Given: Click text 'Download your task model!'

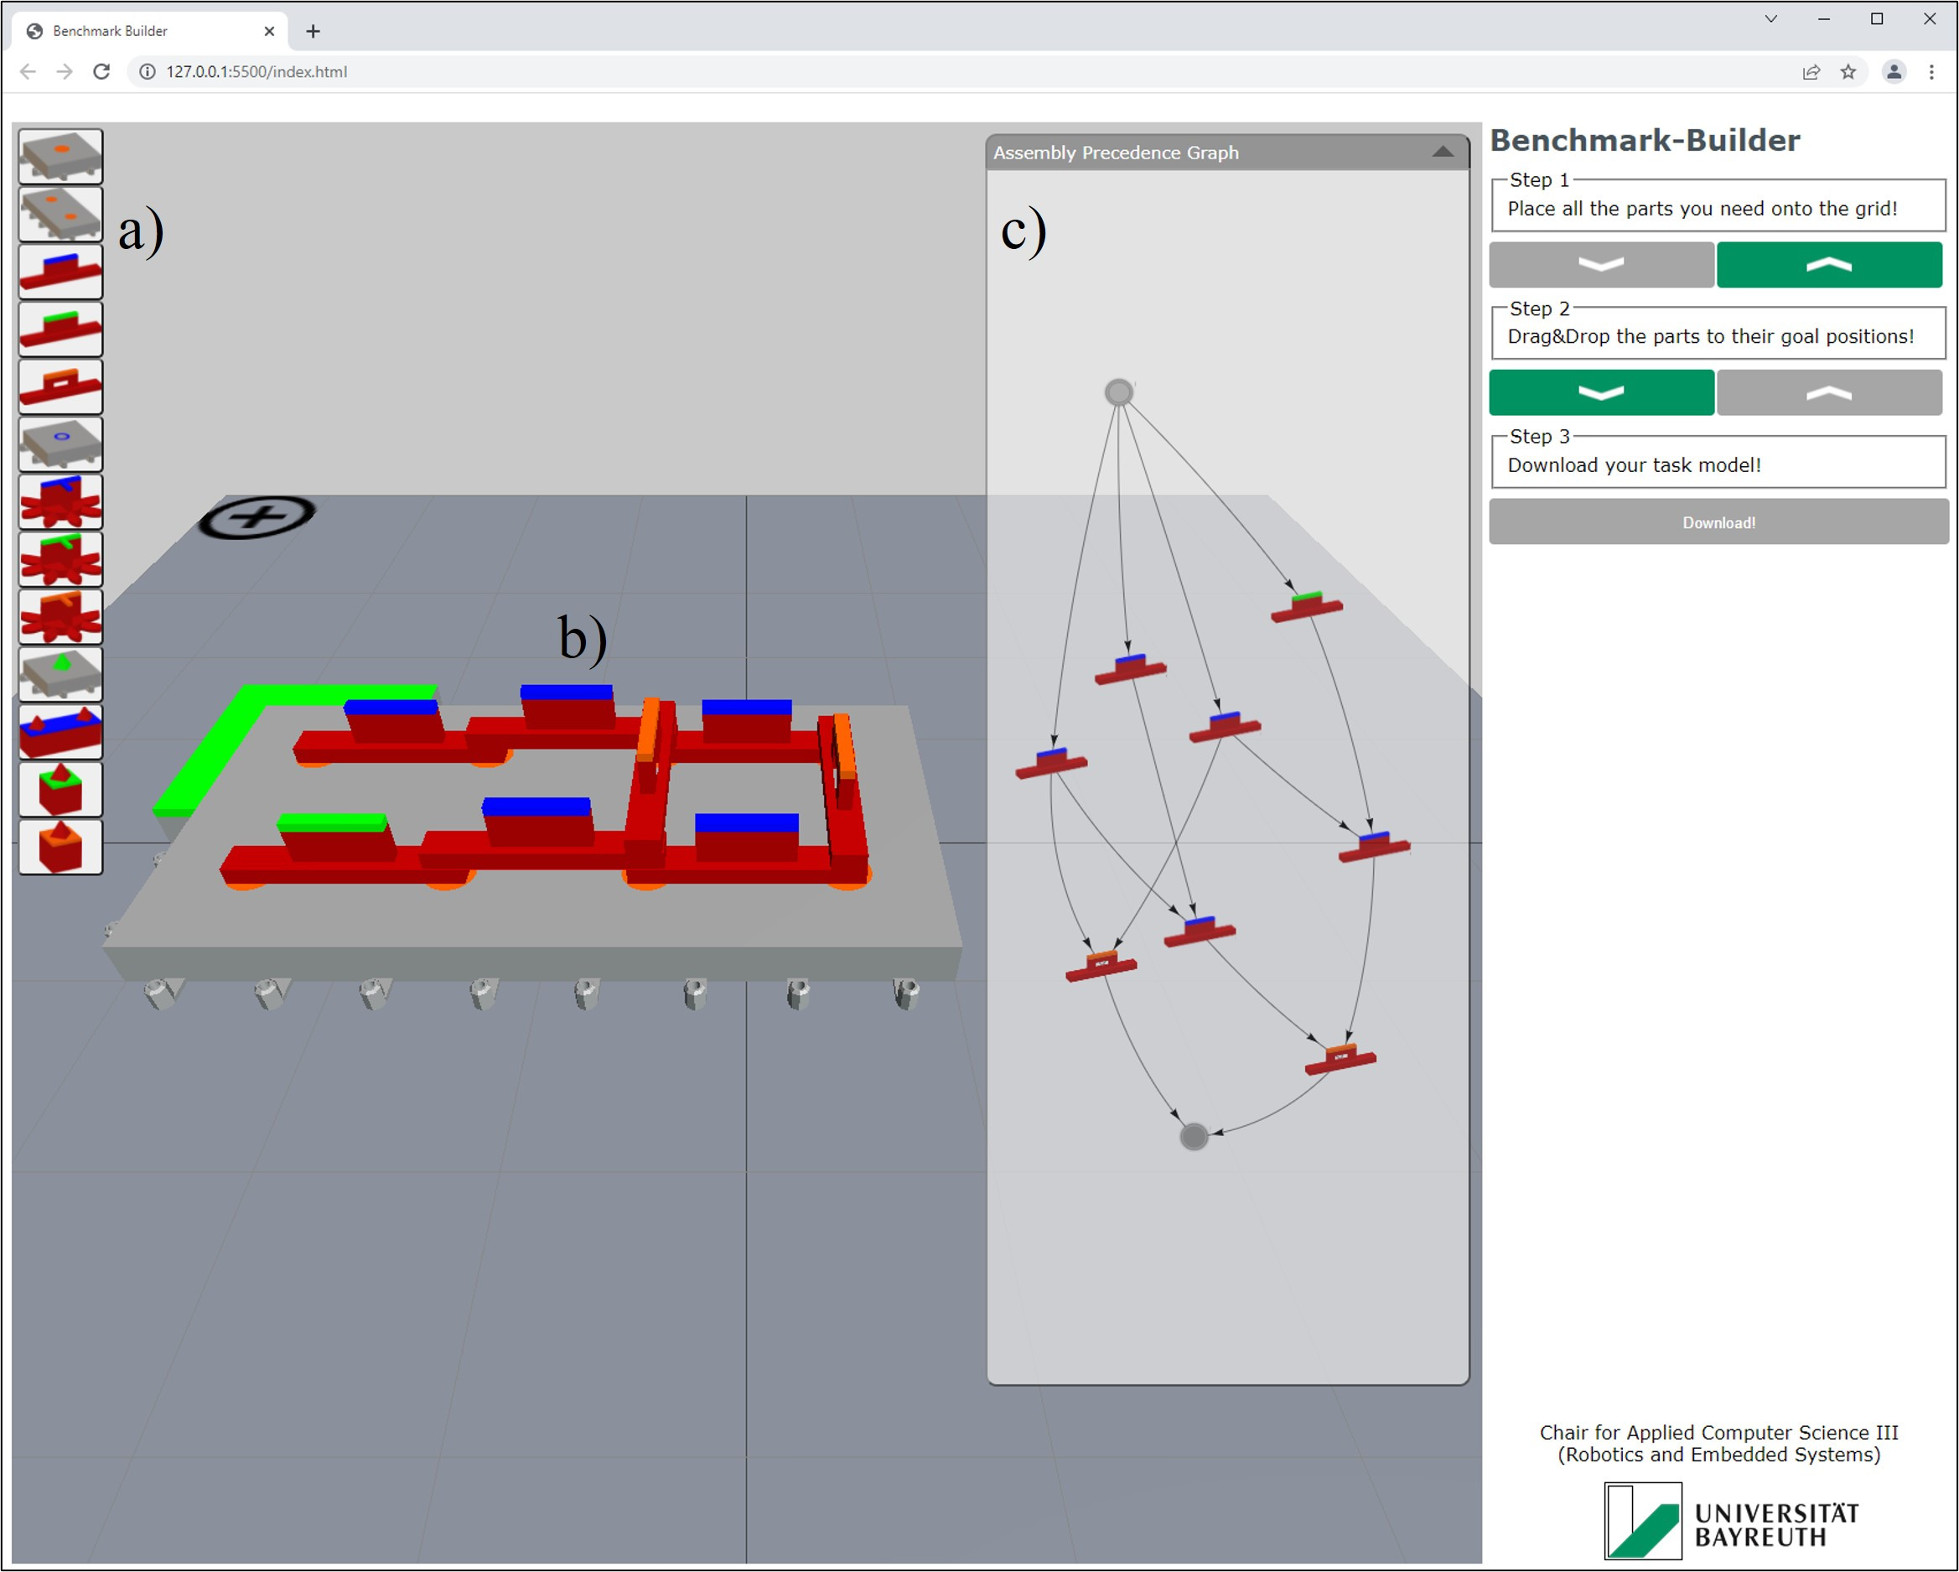Looking at the screenshot, I should (x=1634, y=465).
